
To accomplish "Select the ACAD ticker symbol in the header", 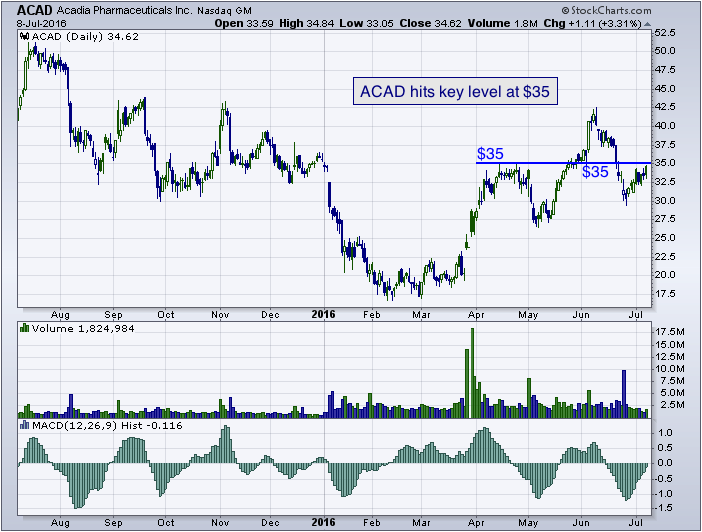I will (x=34, y=10).
